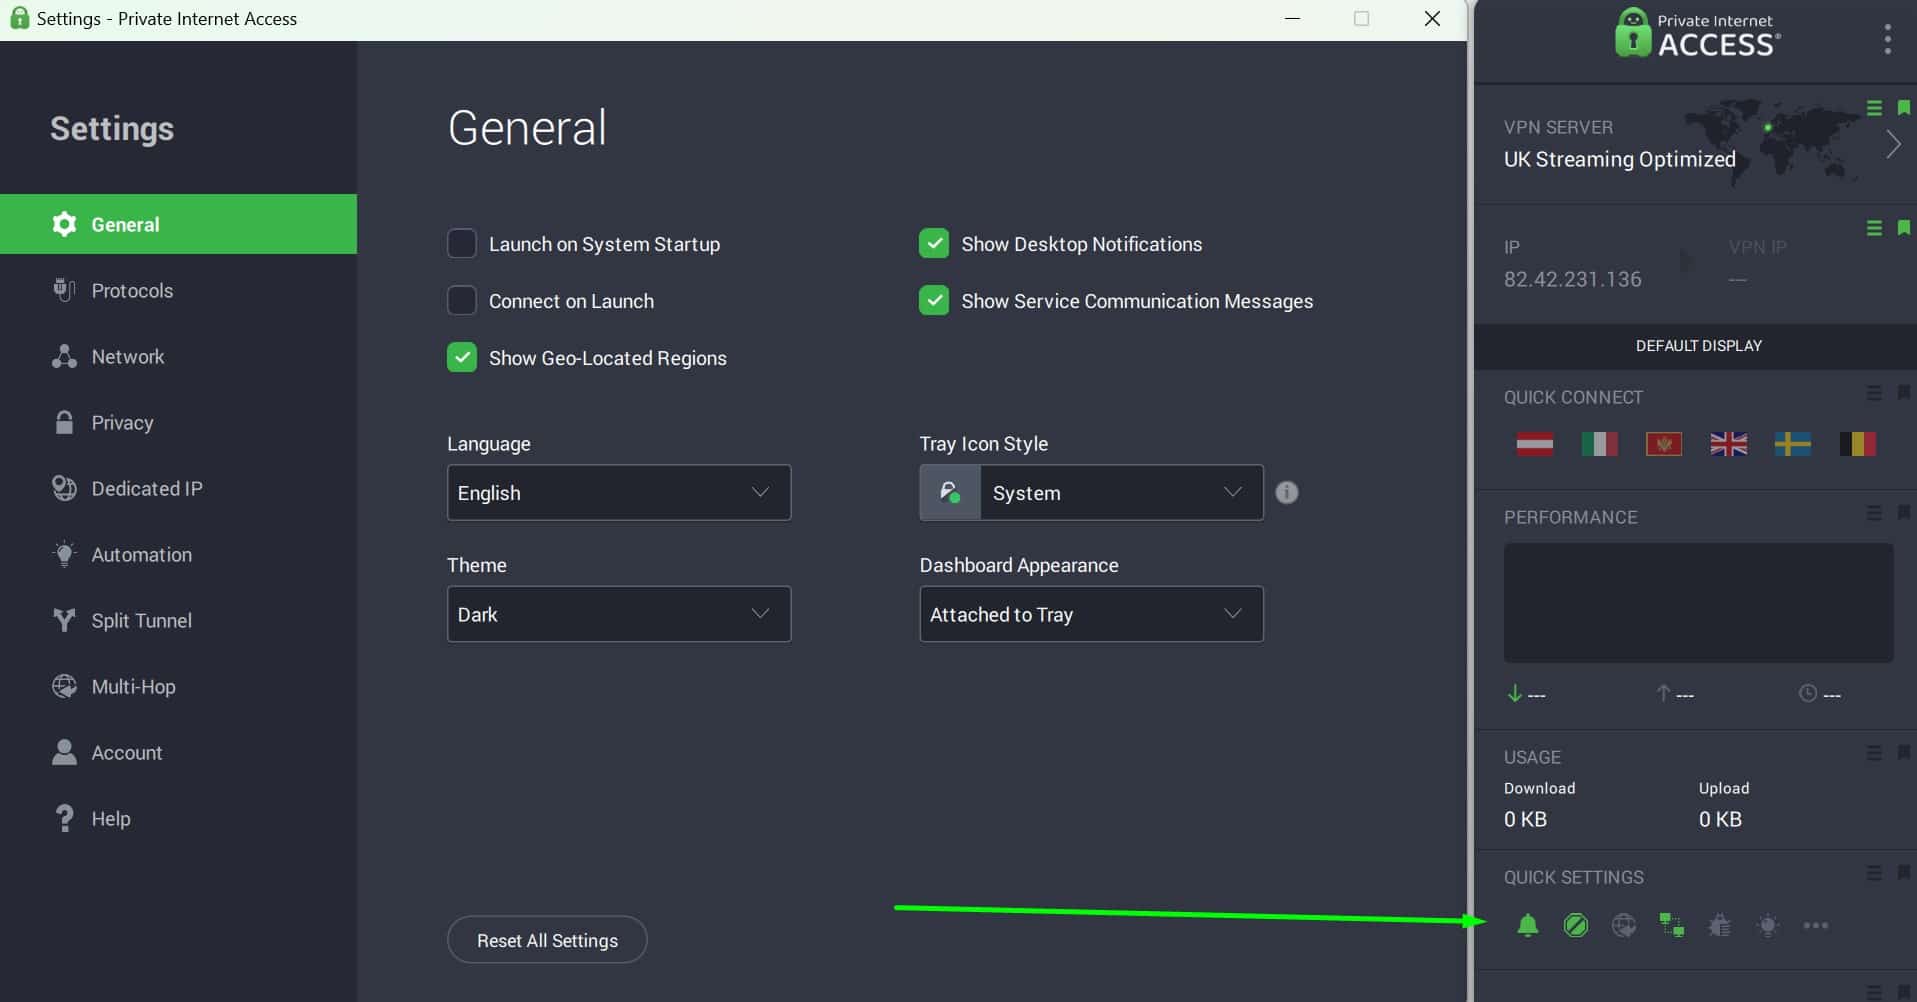Click bookmark icon on Performance tile

click(x=1904, y=513)
